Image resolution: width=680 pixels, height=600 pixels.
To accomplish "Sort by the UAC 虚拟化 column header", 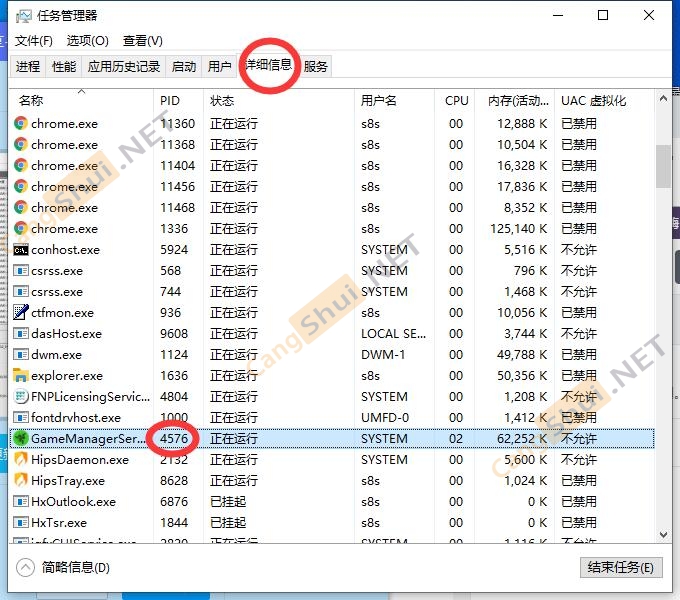I will click(x=604, y=101).
